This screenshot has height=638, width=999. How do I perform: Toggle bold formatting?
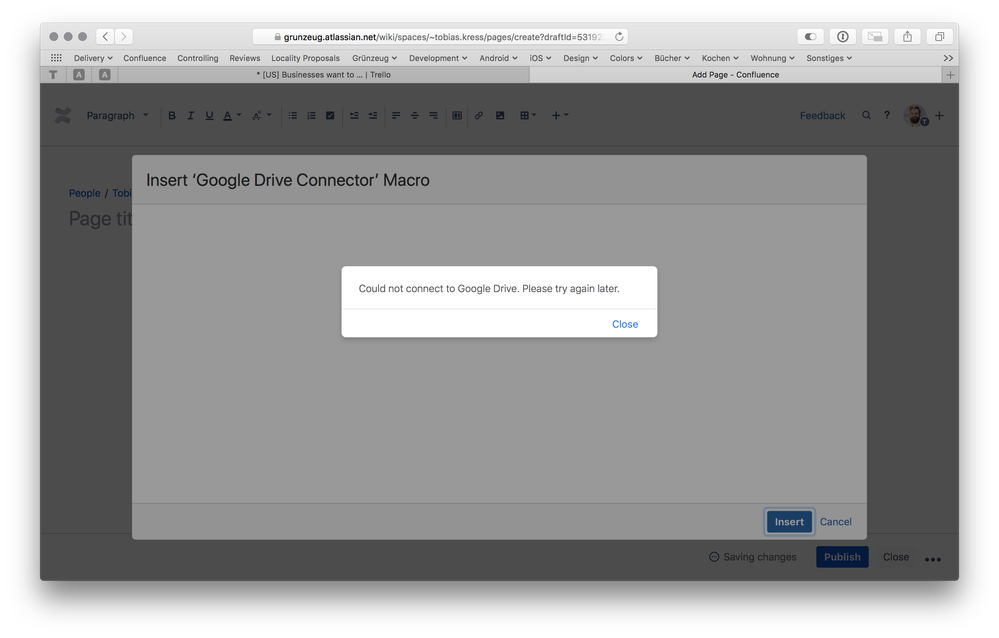[171, 115]
